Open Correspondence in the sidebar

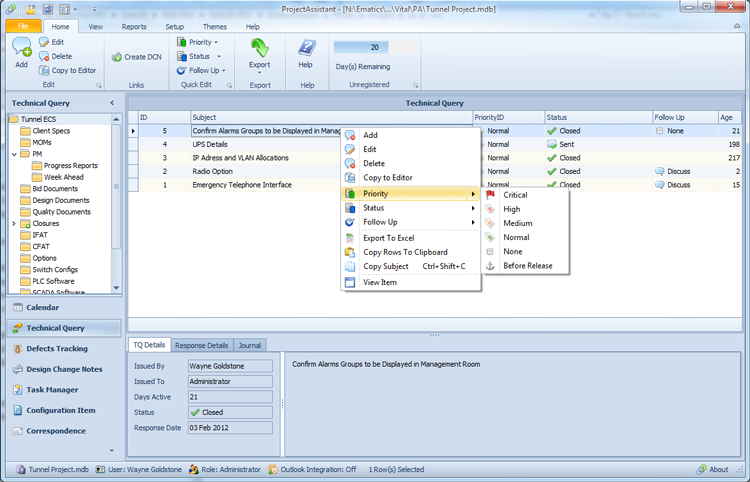pos(64,431)
